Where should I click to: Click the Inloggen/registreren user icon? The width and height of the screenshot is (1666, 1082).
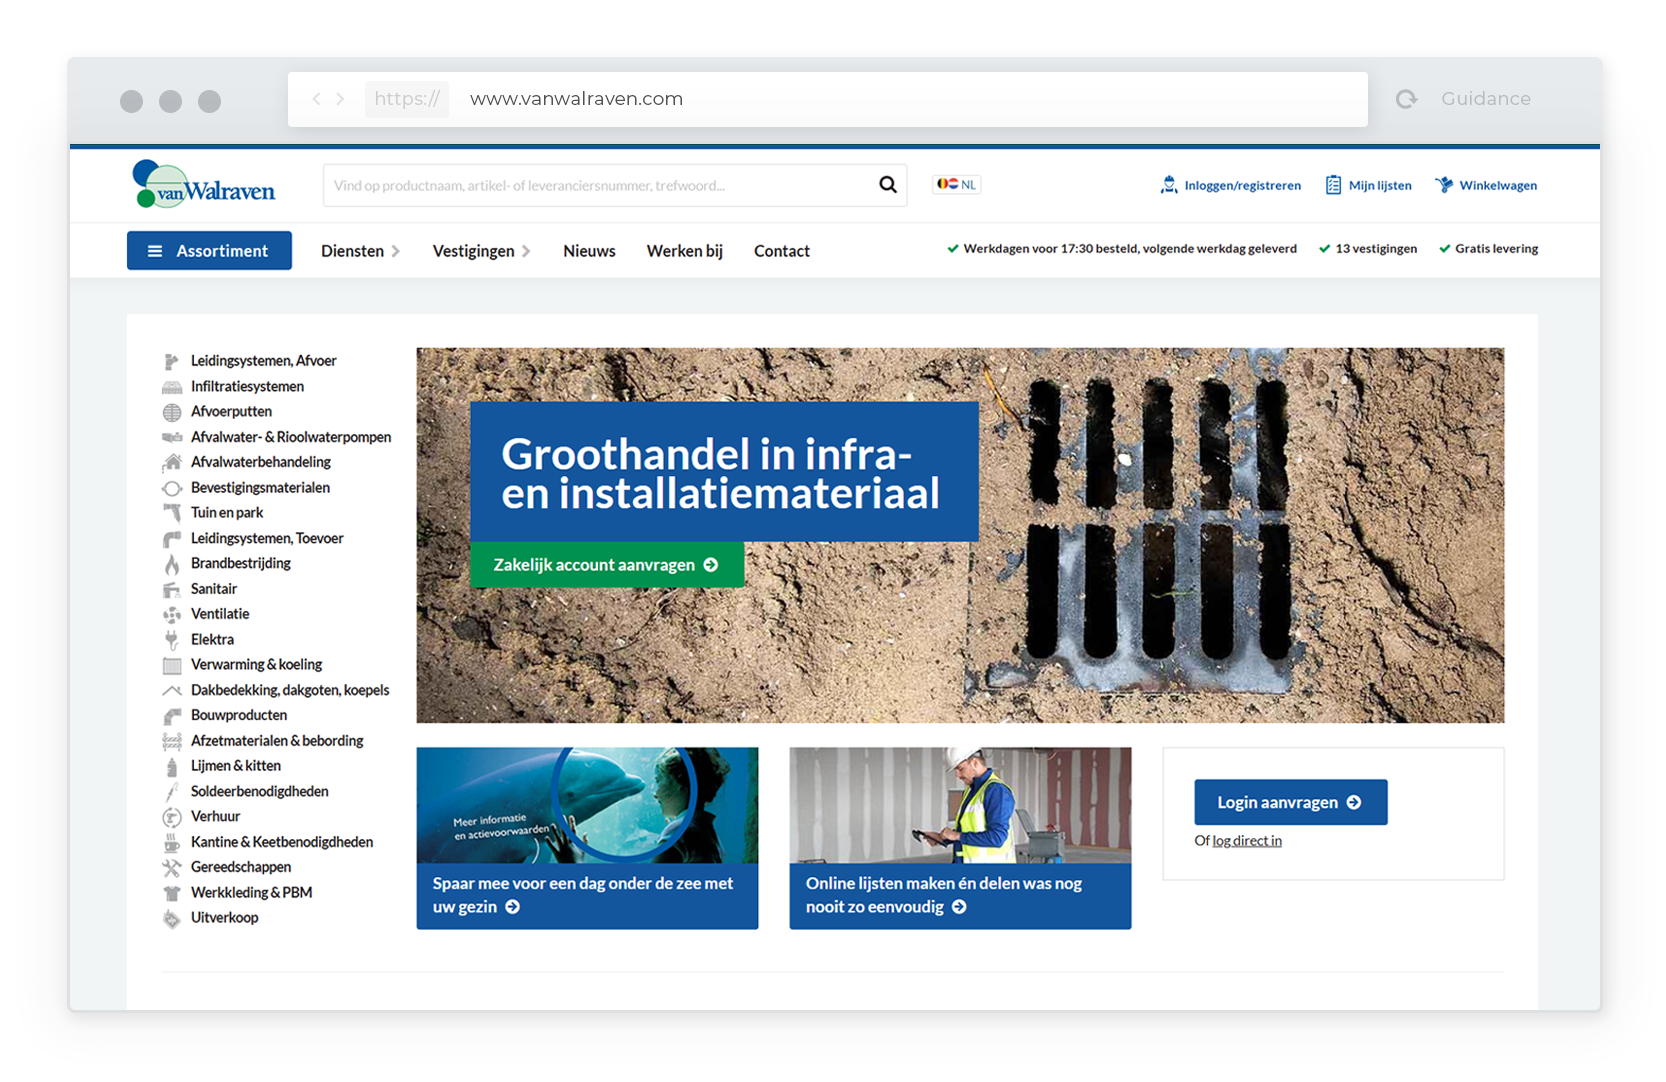[1168, 185]
